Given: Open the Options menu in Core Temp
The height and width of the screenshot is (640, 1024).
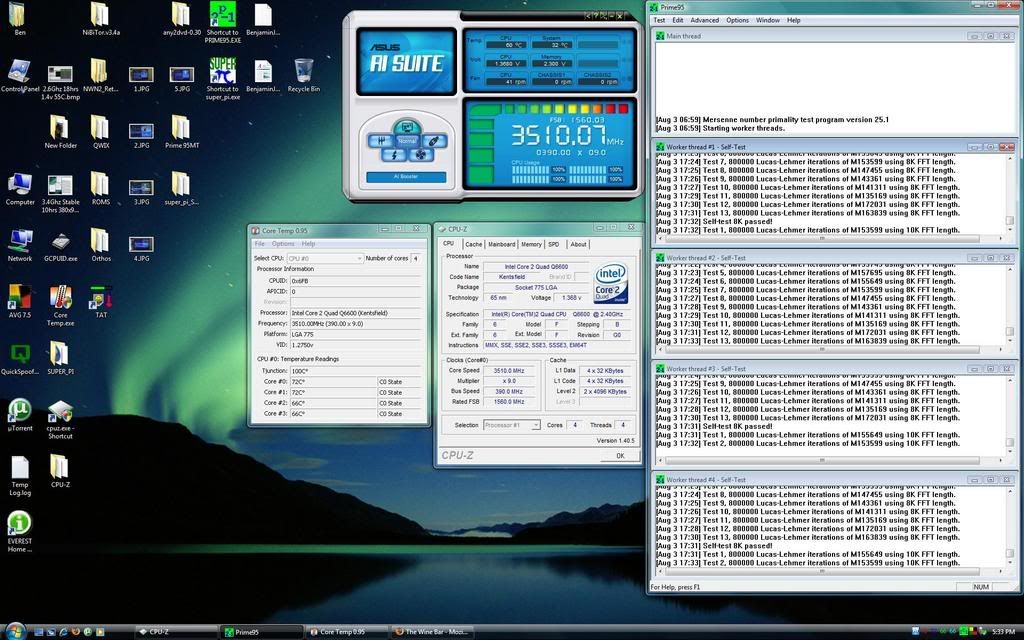Looking at the screenshot, I should [283, 244].
